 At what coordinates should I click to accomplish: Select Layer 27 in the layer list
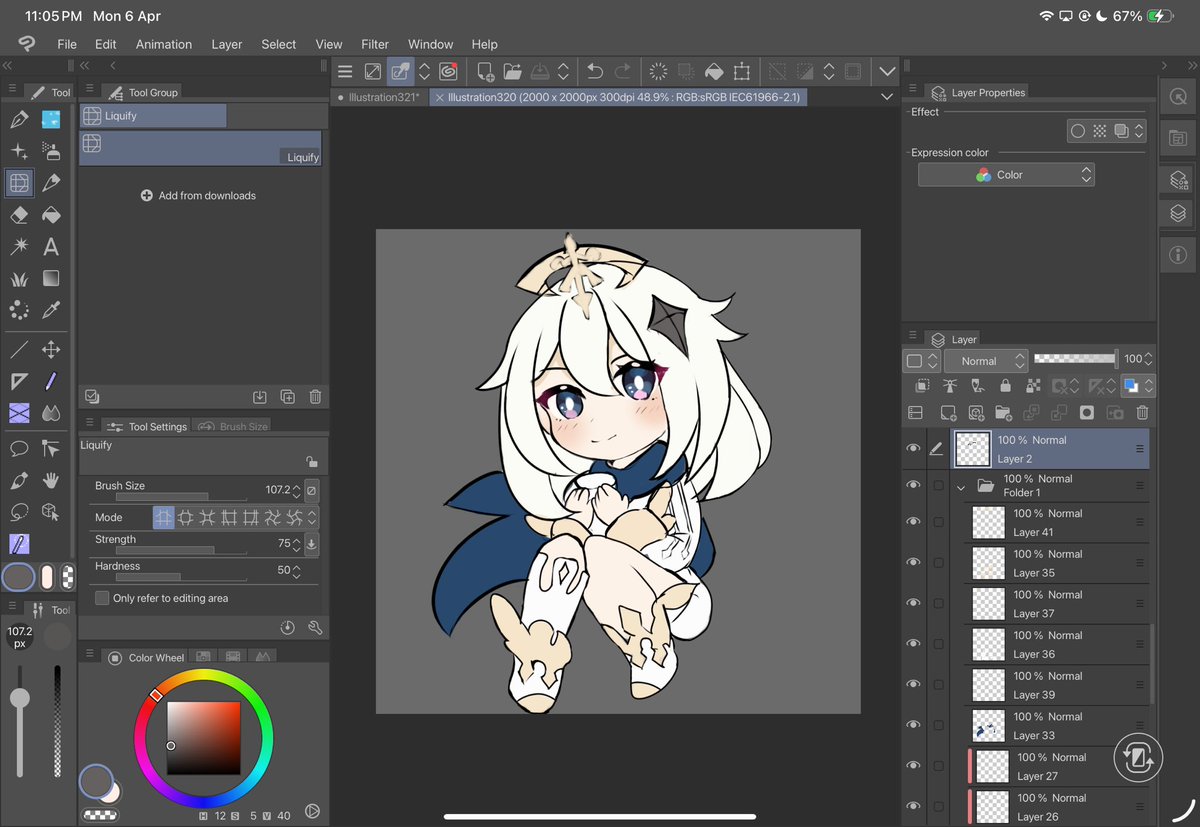pyautogui.click(x=1056, y=767)
